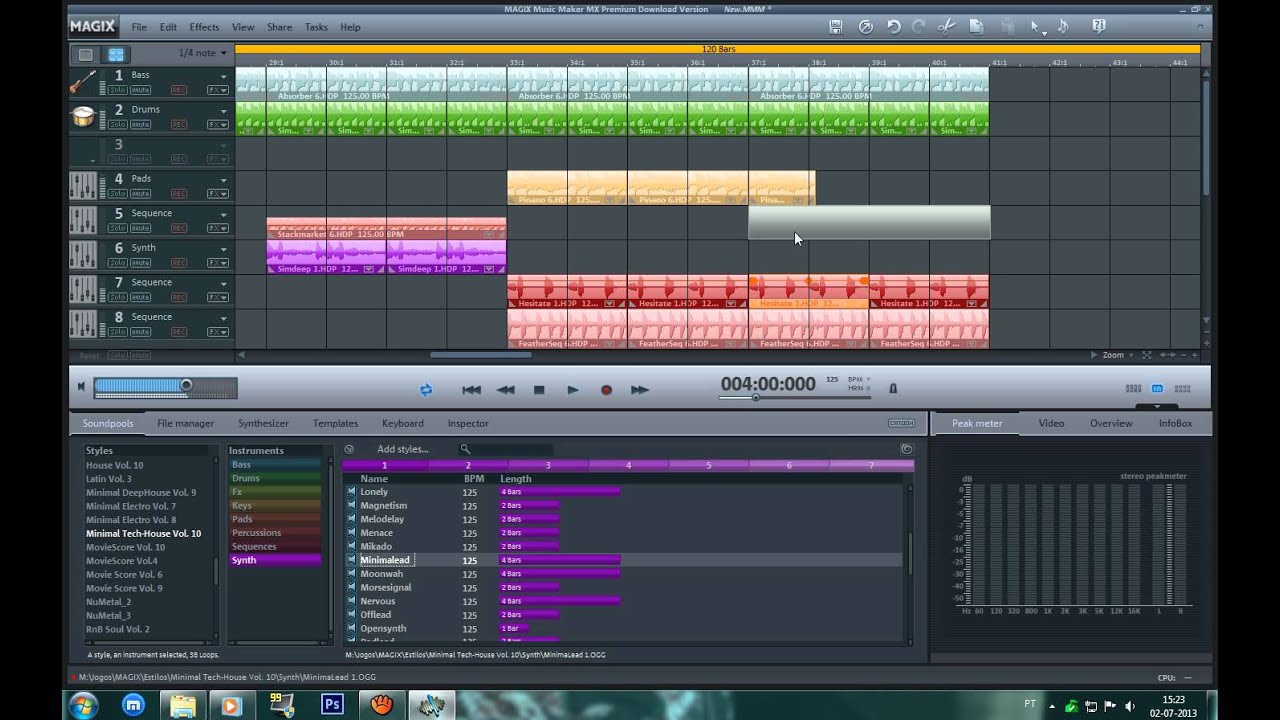This screenshot has width=1280, height=720.
Task: Solo the Synth track 6
Action: [118, 263]
